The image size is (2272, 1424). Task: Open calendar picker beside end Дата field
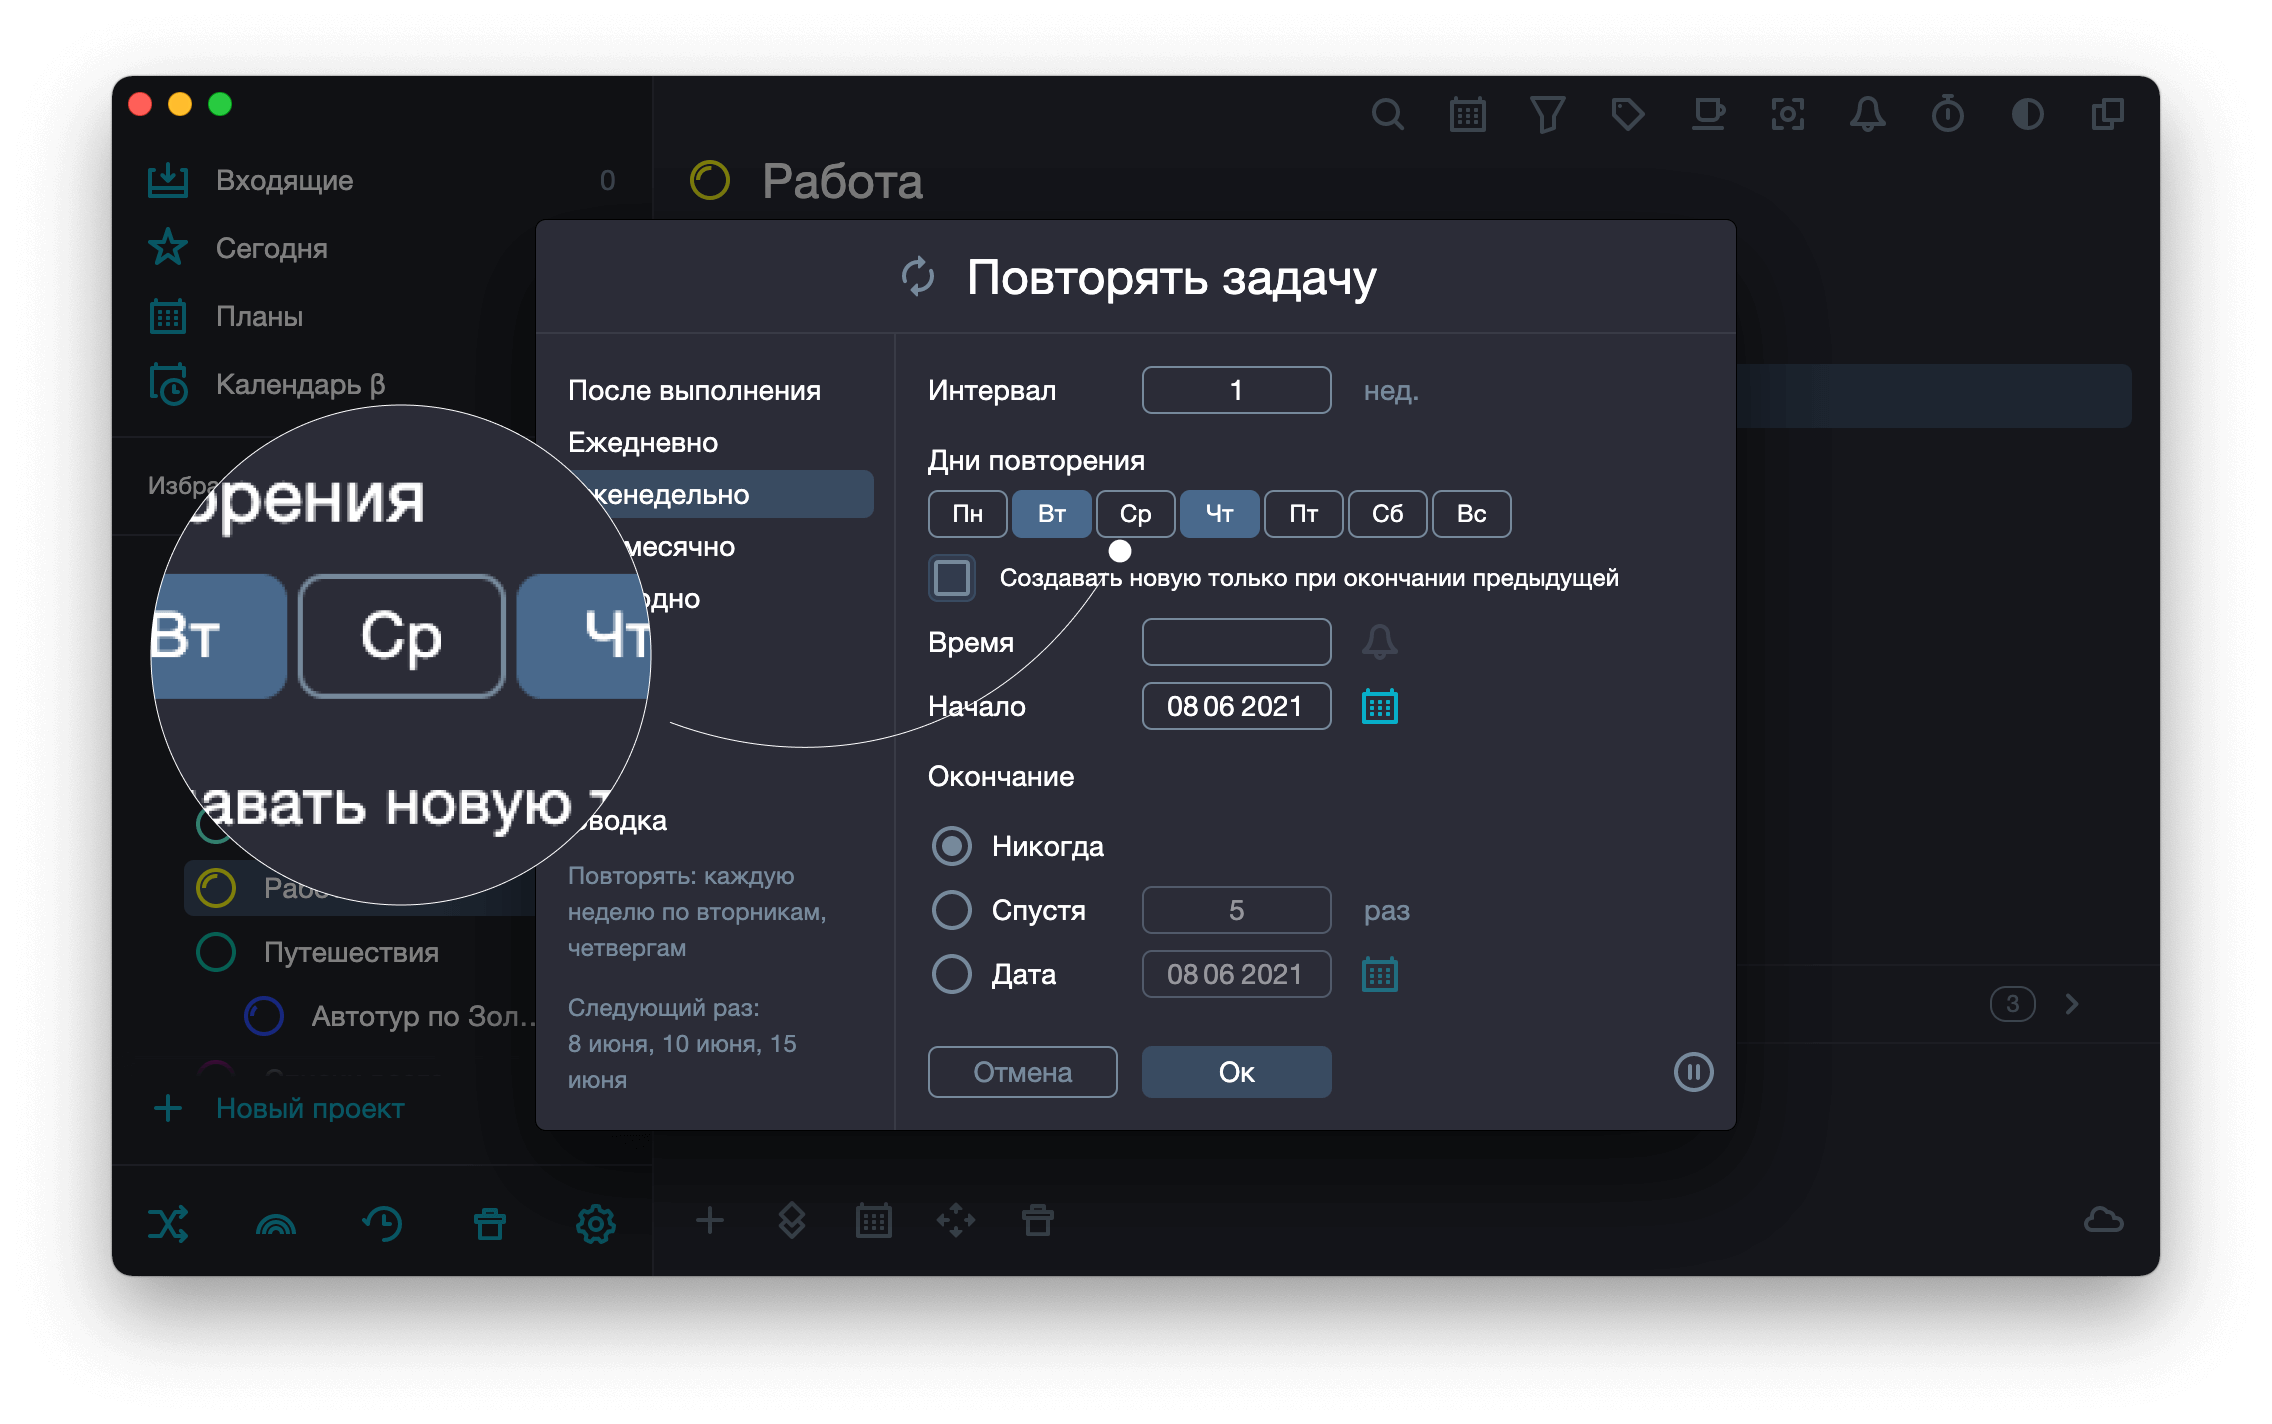1379,975
